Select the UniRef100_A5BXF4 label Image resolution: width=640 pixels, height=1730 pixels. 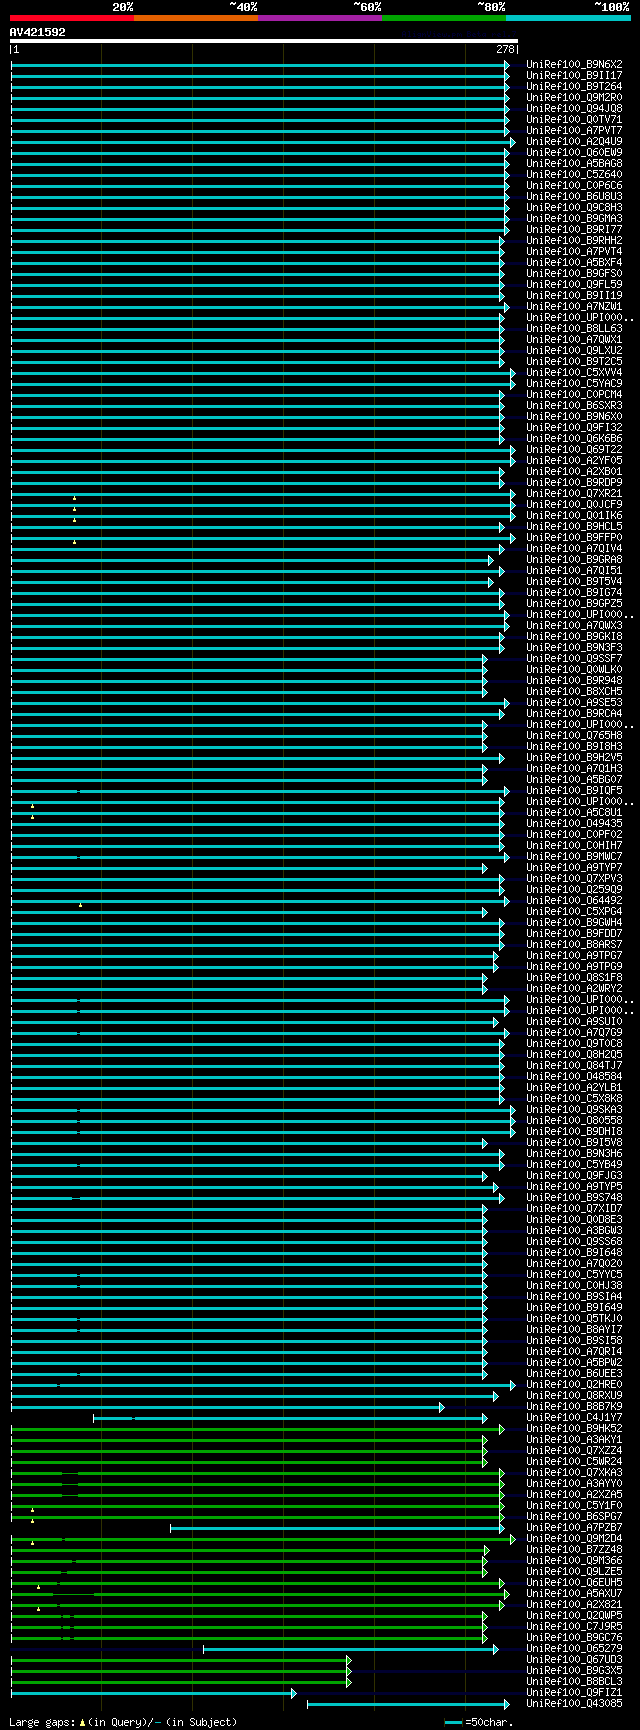[x=574, y=262]
